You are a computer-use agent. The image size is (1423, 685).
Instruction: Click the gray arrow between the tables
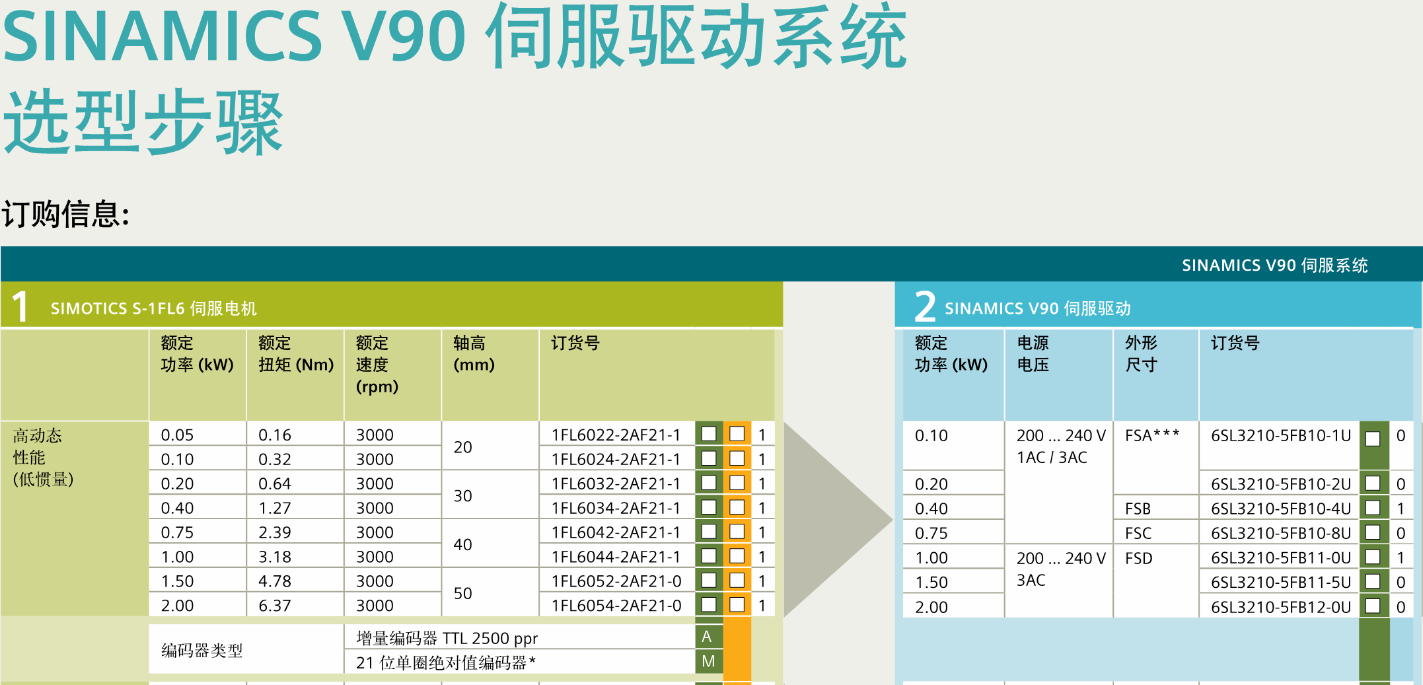[x=835, y=518]
